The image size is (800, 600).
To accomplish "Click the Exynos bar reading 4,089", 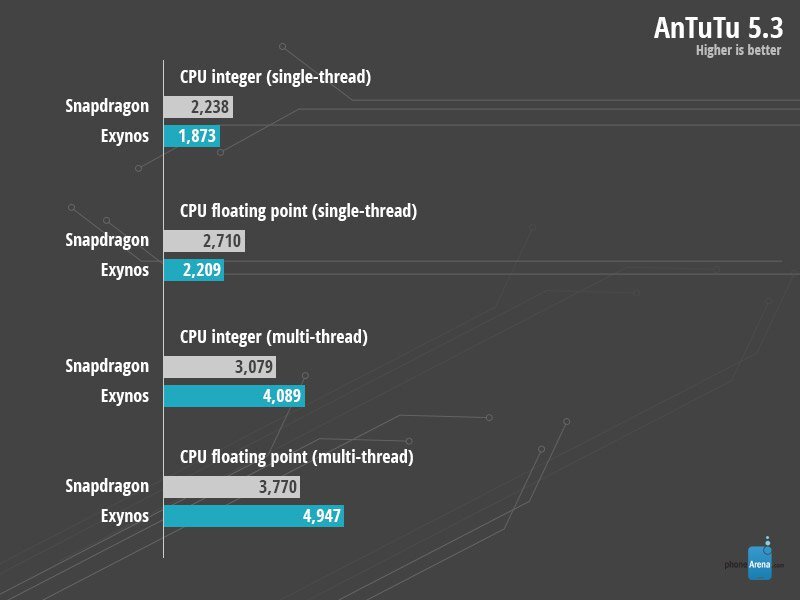I will [234, 396].
